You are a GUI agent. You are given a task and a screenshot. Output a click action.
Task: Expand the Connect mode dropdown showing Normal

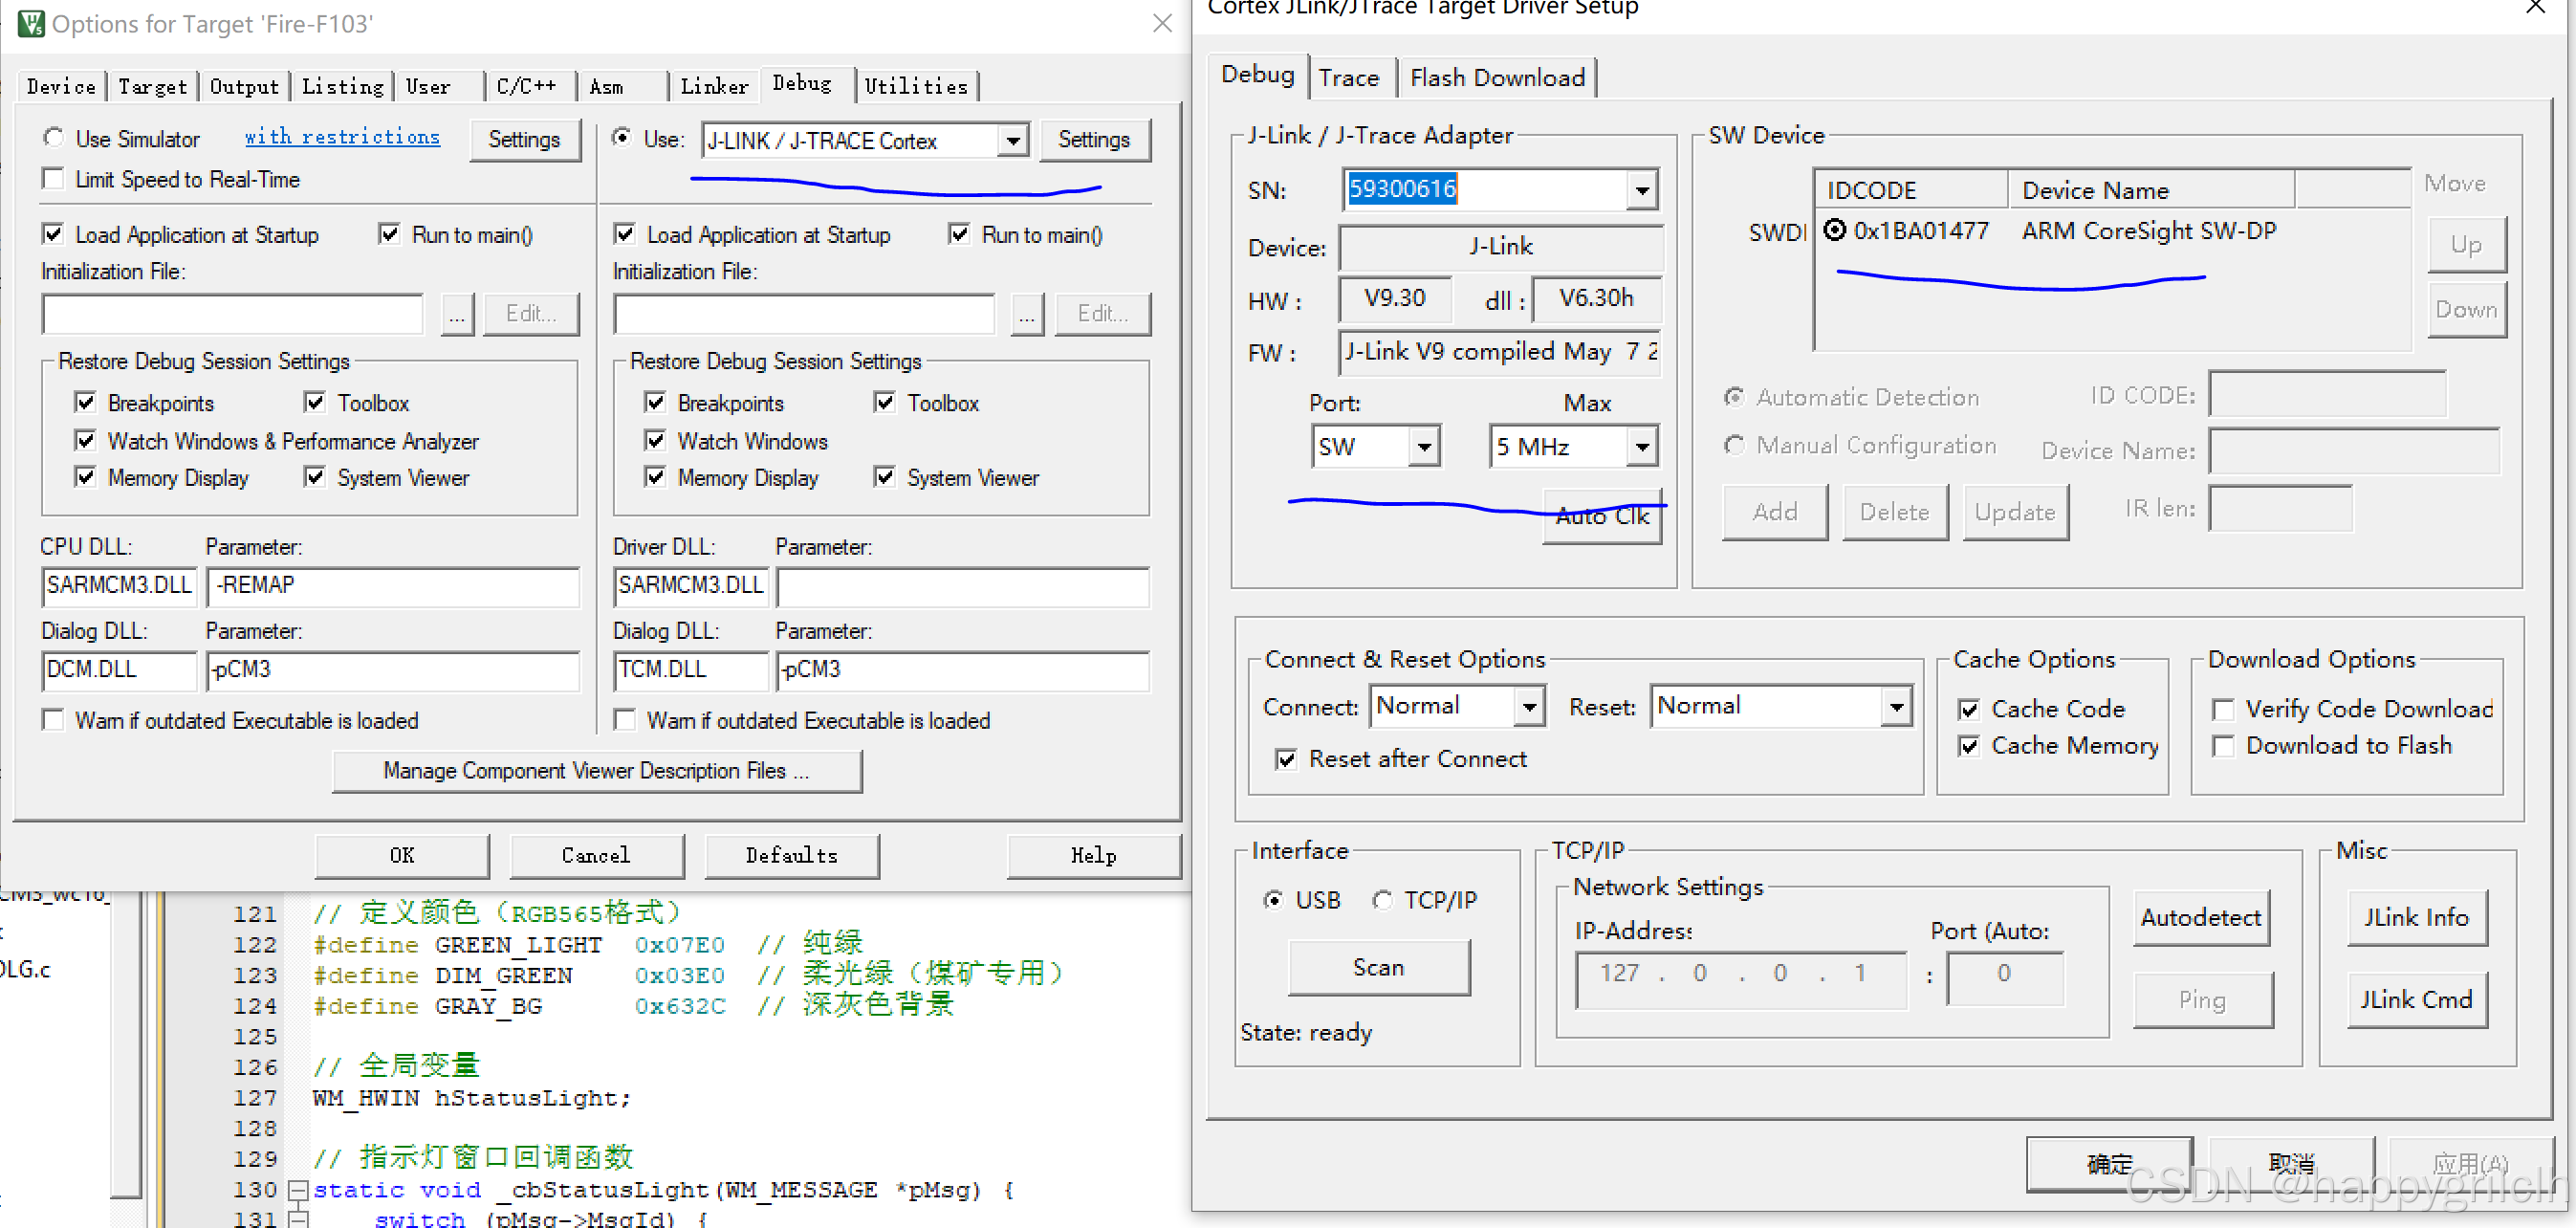[1529, 706]
